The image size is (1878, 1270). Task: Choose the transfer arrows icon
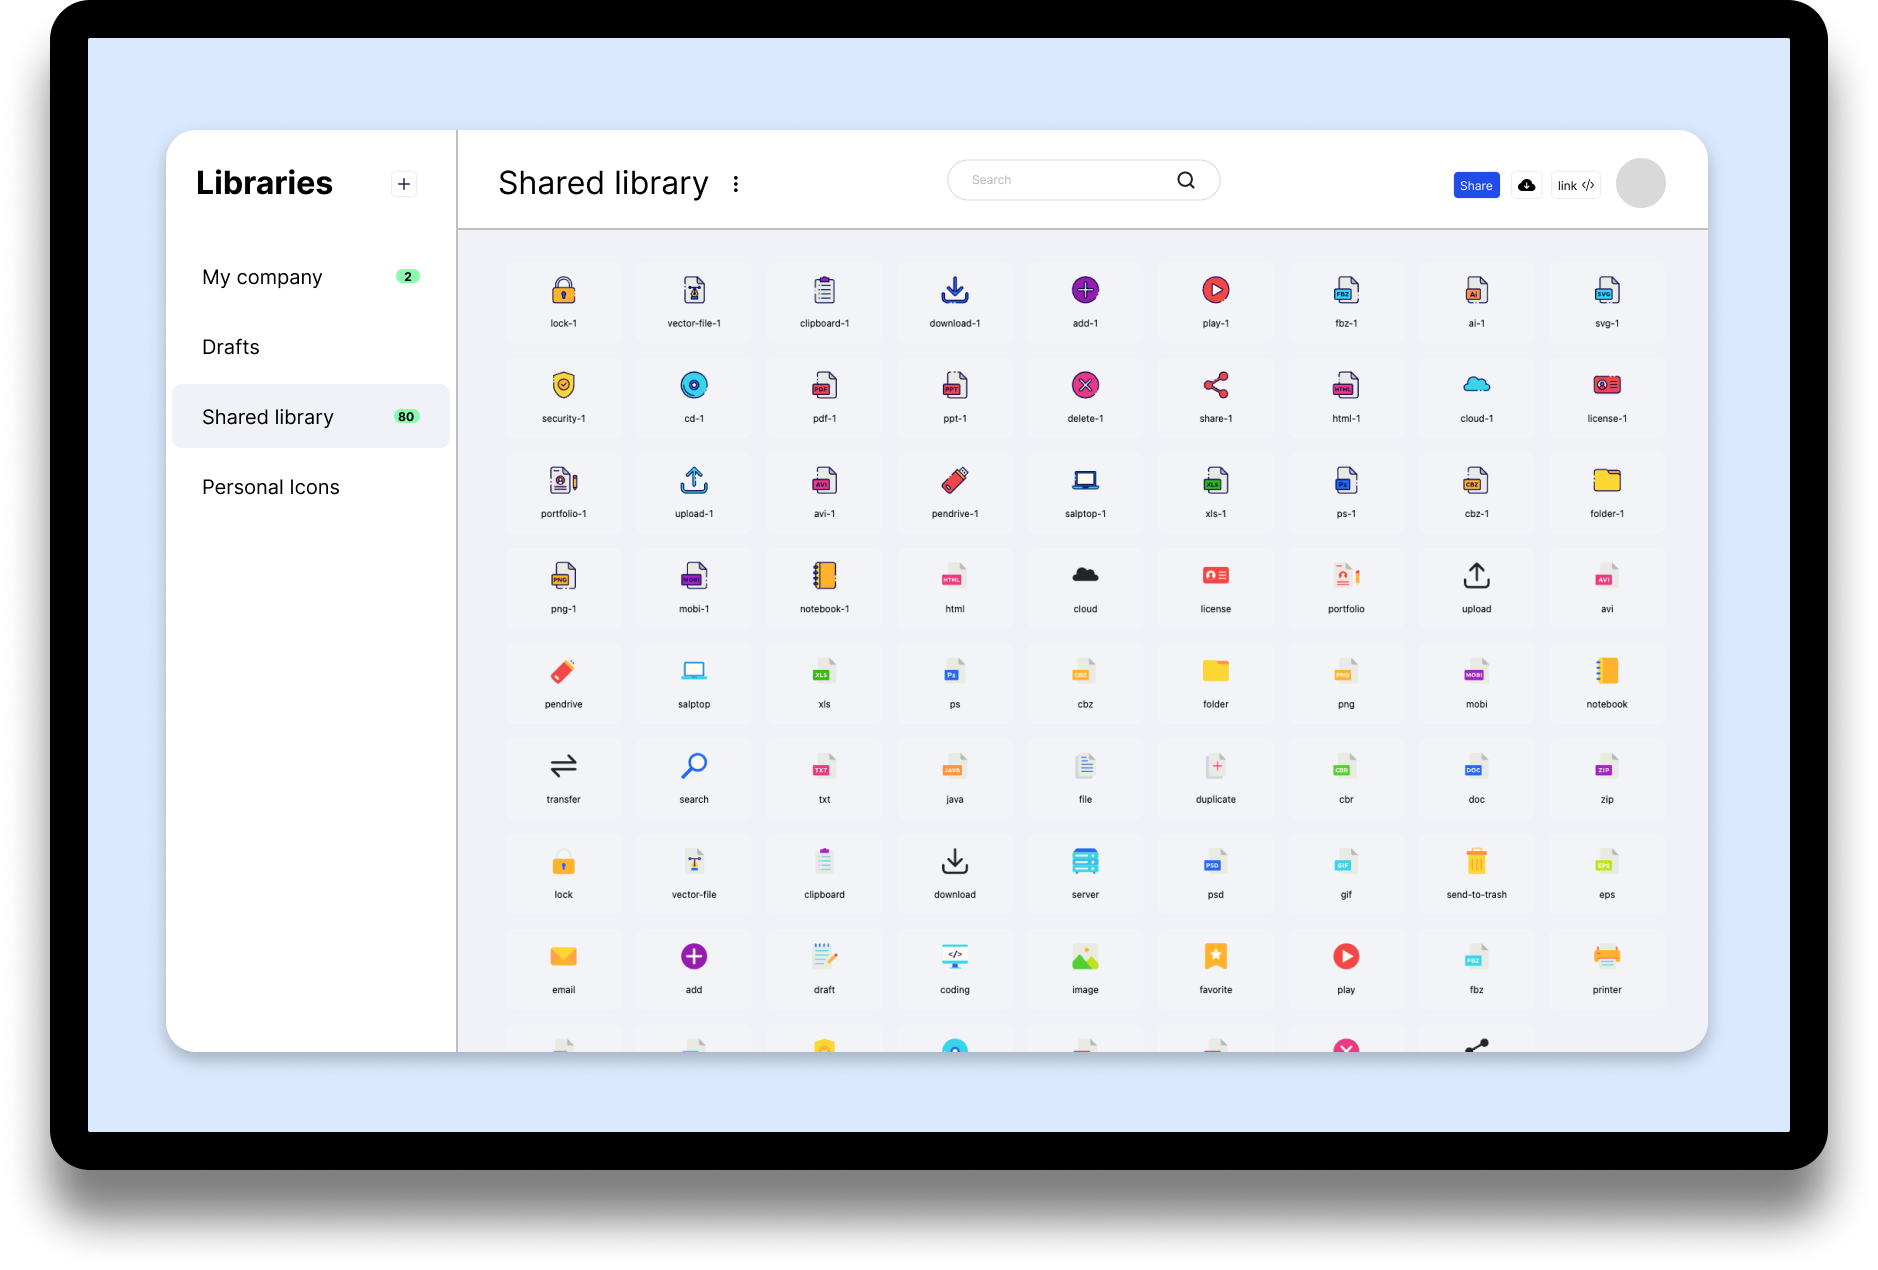(563, 767)
